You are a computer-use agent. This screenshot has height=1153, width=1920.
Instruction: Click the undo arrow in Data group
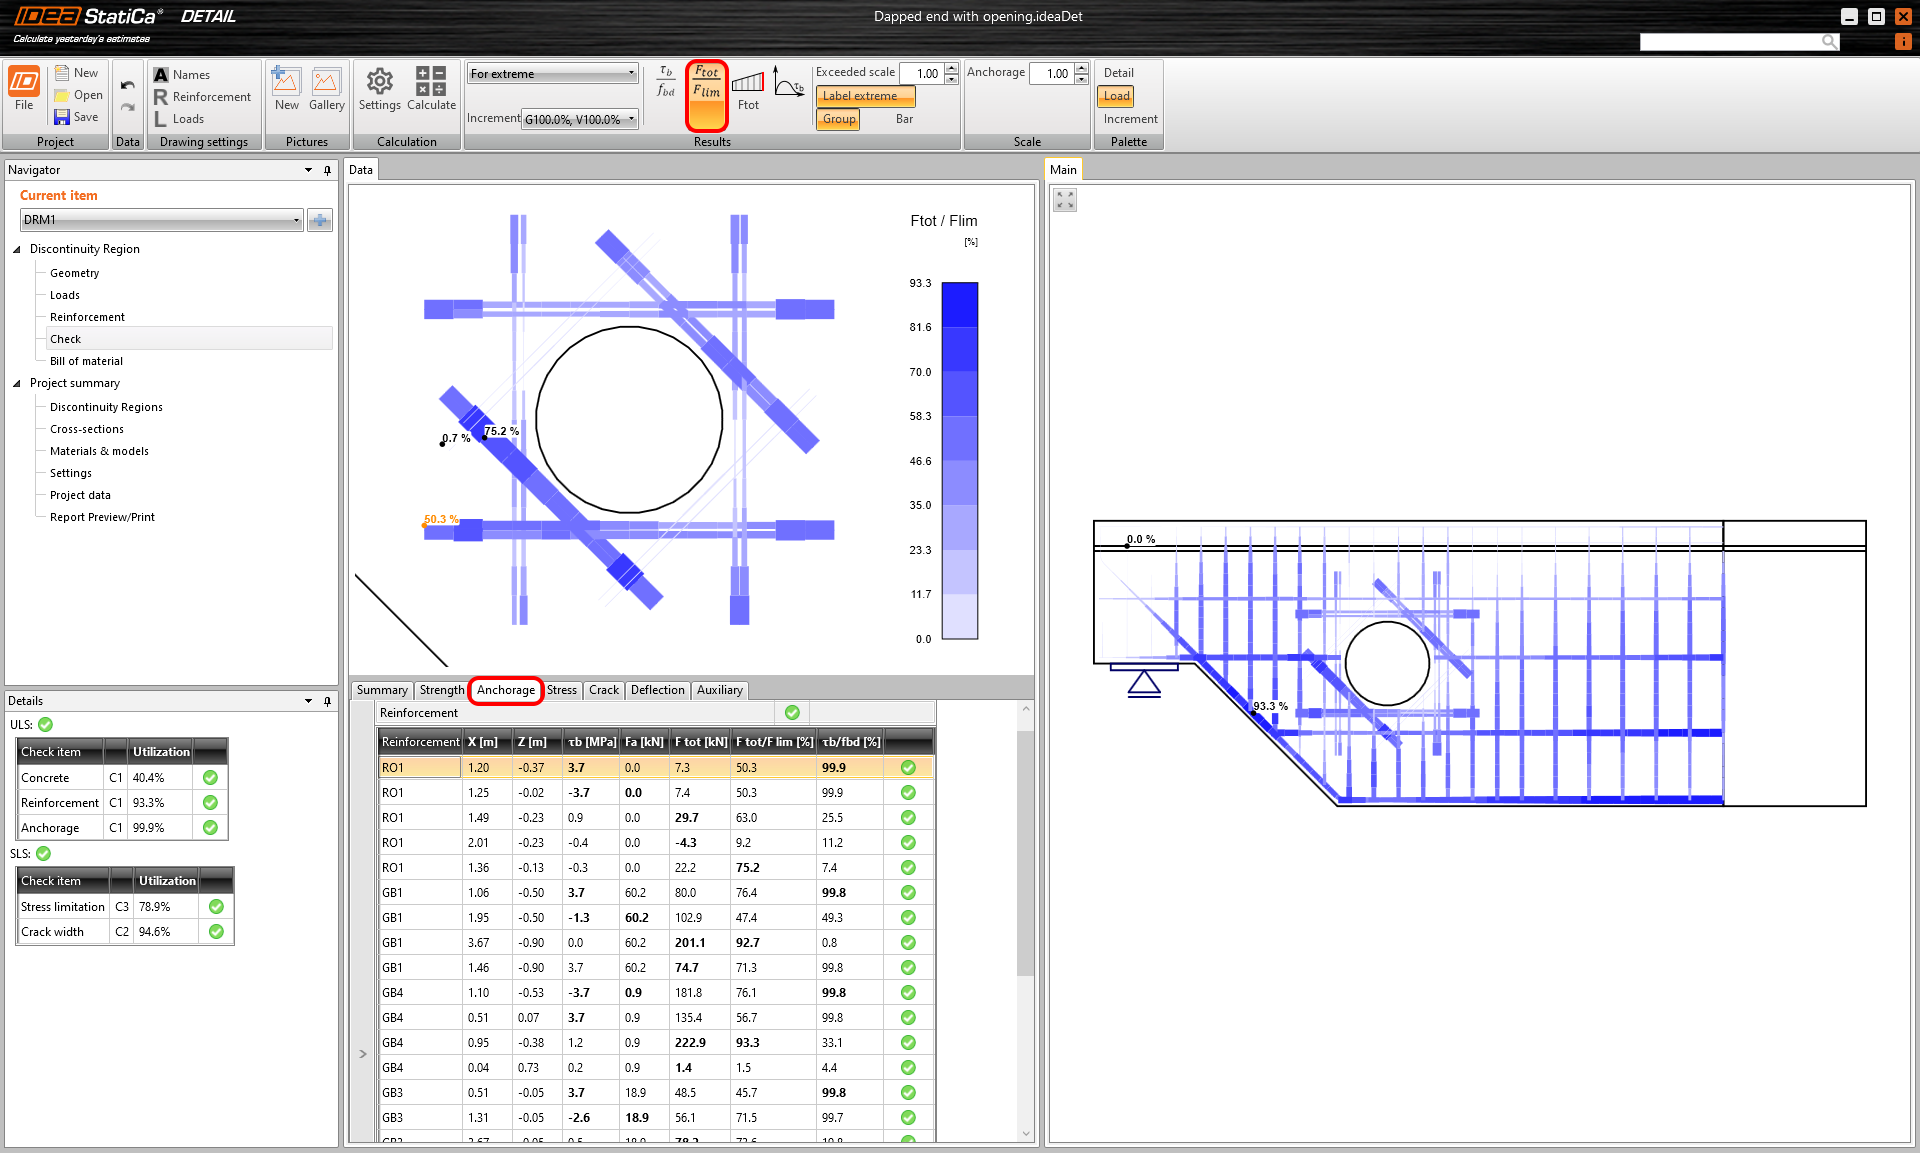127,85
